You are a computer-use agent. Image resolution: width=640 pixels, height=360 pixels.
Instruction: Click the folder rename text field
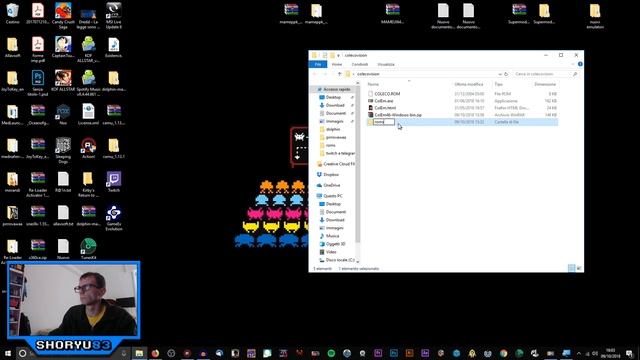click(x=384, y=122)
